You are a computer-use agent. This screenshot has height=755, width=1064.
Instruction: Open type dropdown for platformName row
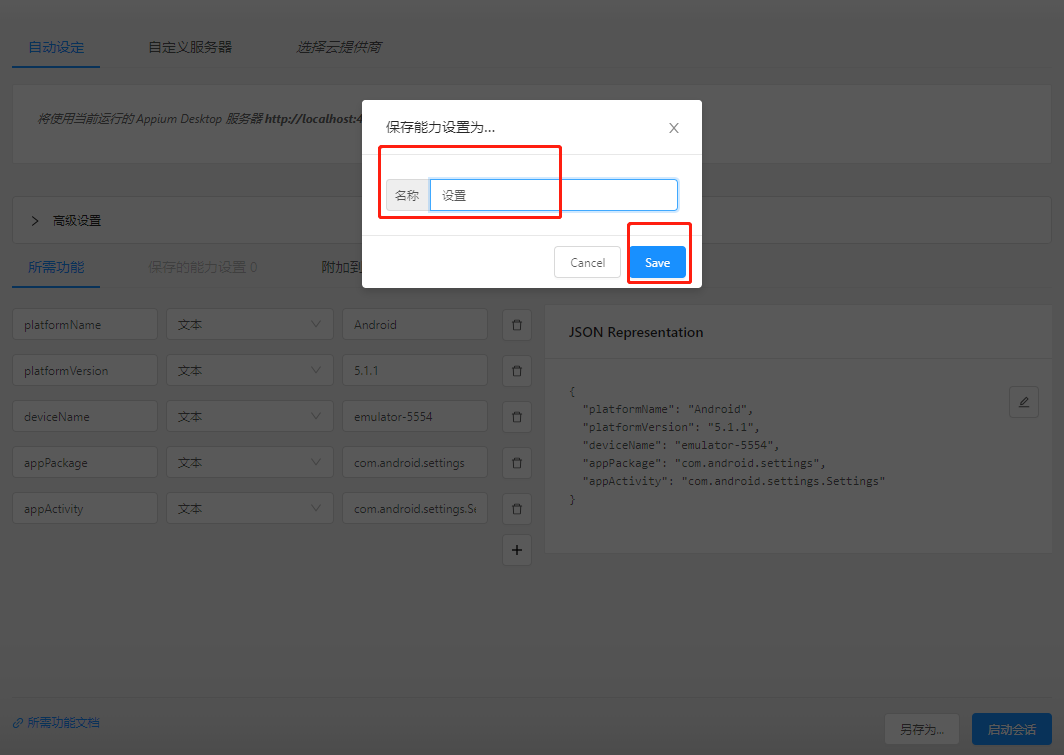click(250, 325)
